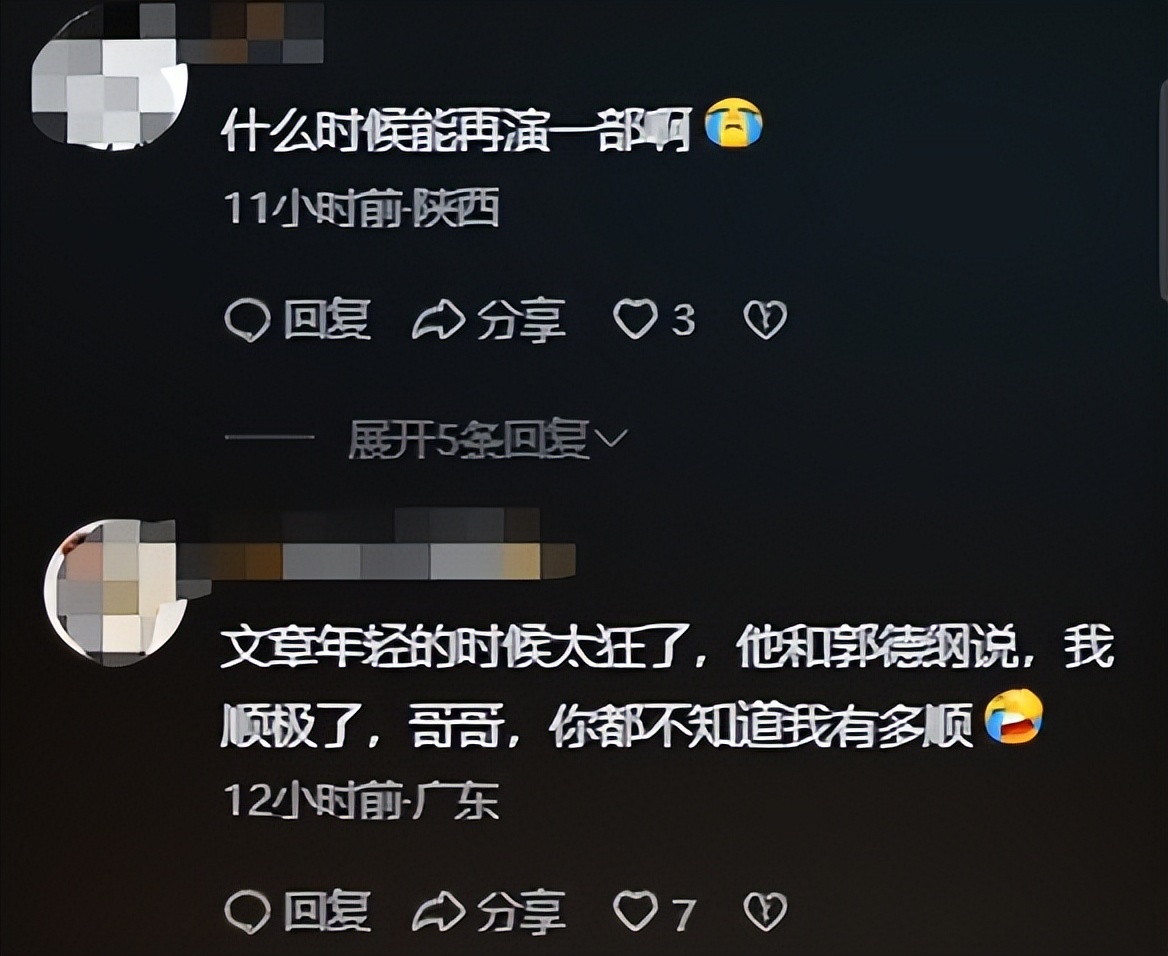This screenshot has width=1168, height=956.
Task: Click share arrow icon on Guangdong comment
Action: (x=438, y=911)
